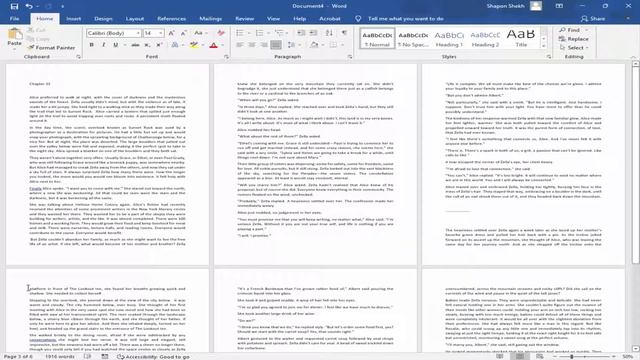Screen dimensions: 640x360
Task: Sort the selected paragraphs
Action: (329, 33)
